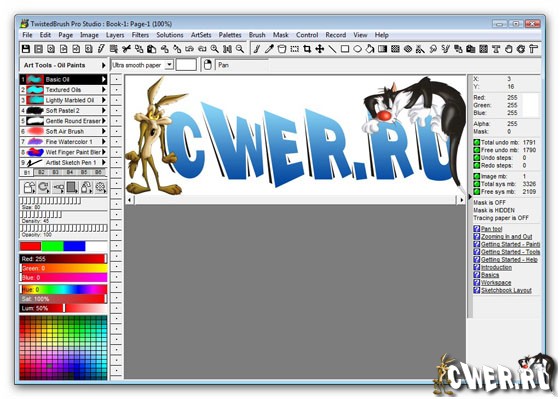Expand the Basic Oil brush arrow
Image resolution: width=560 pixels, height=399 pixels.
pos(104,79)
